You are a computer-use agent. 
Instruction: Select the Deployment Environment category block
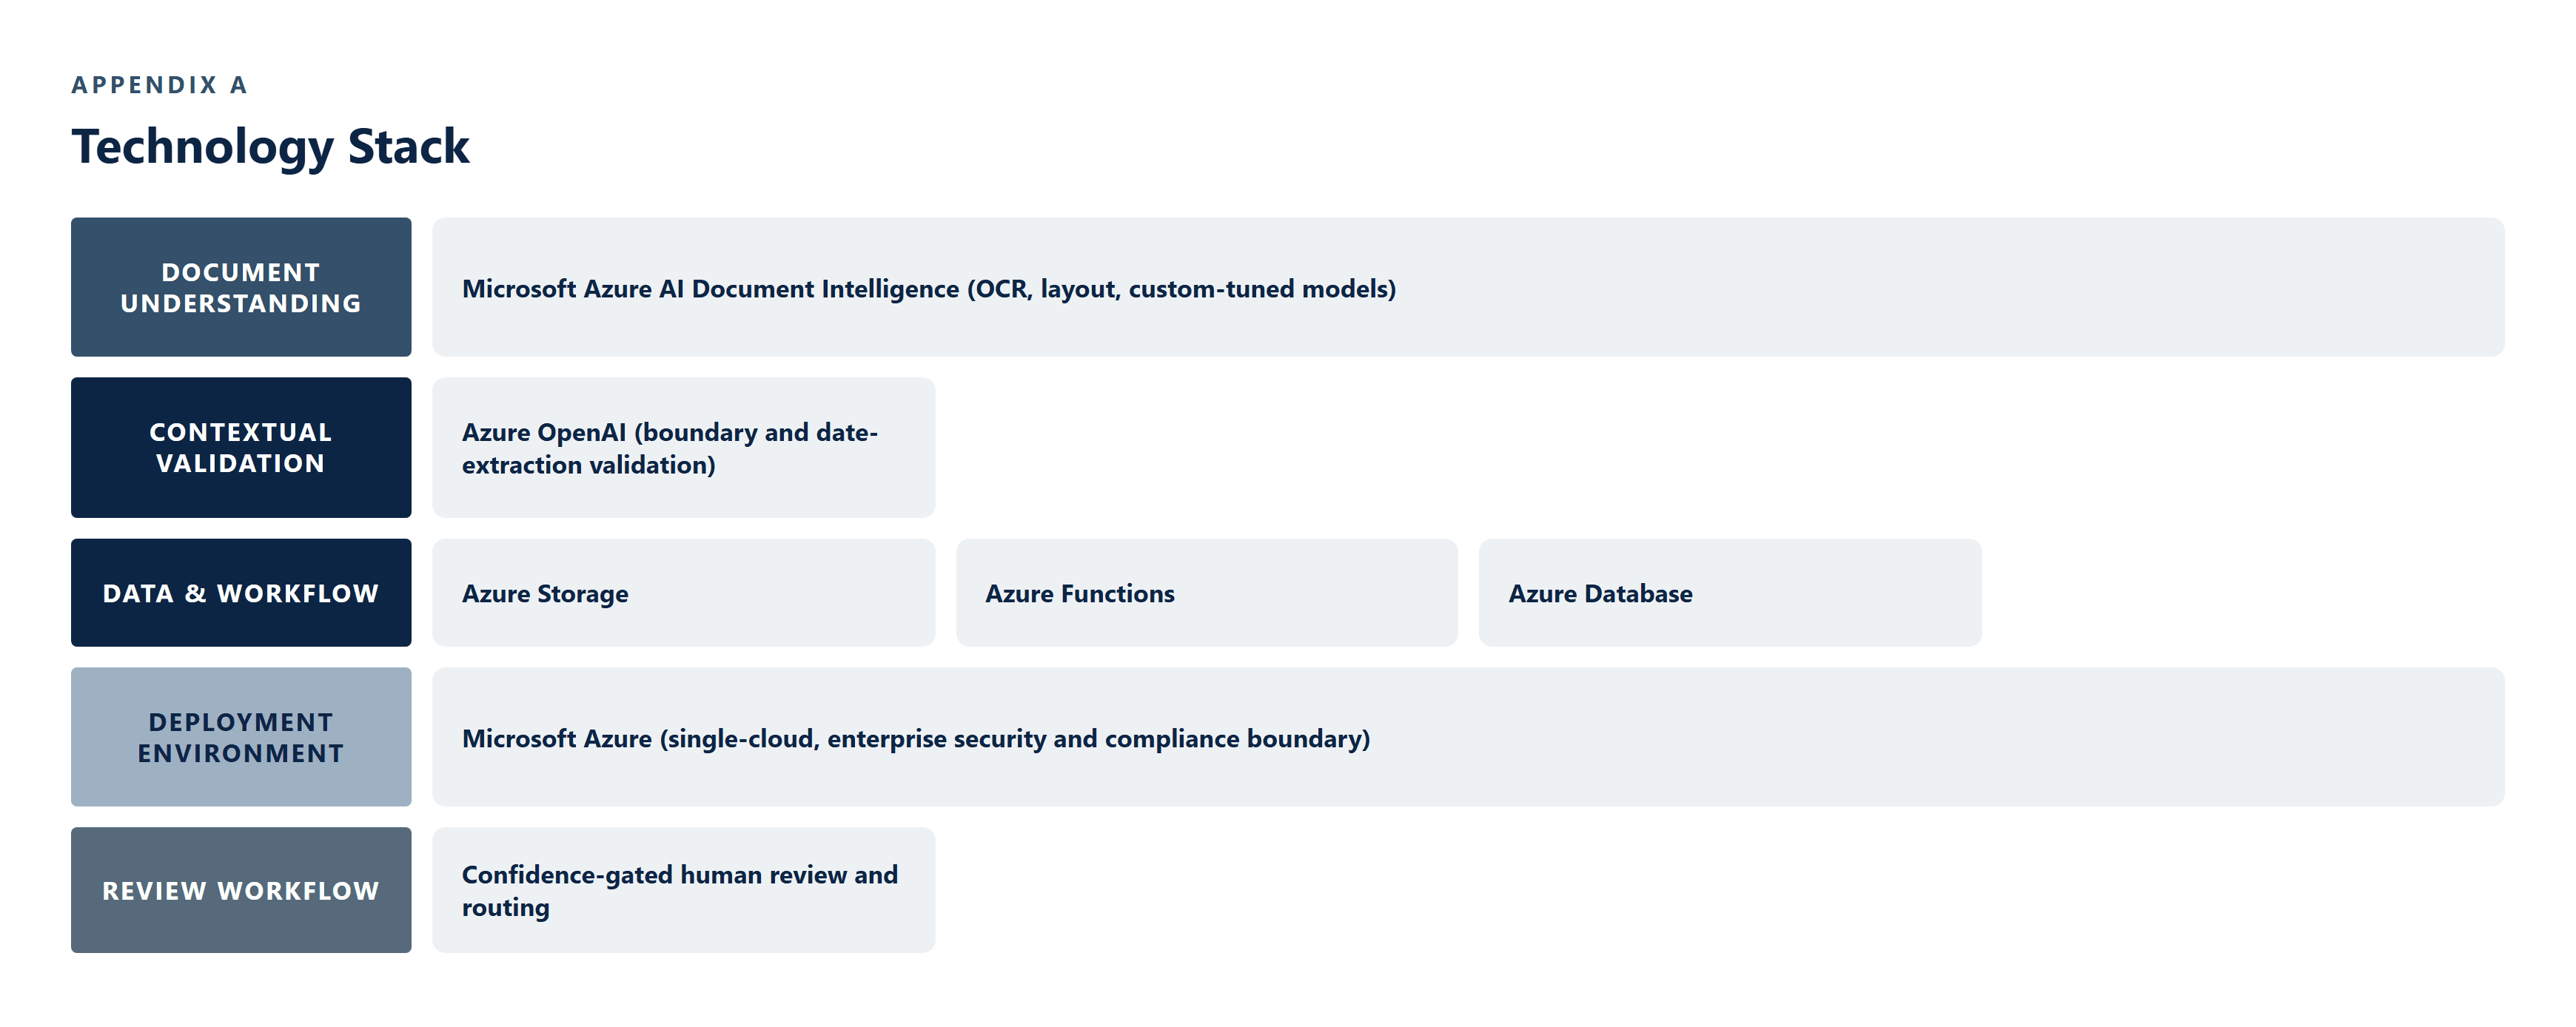(x=241, y=737)
